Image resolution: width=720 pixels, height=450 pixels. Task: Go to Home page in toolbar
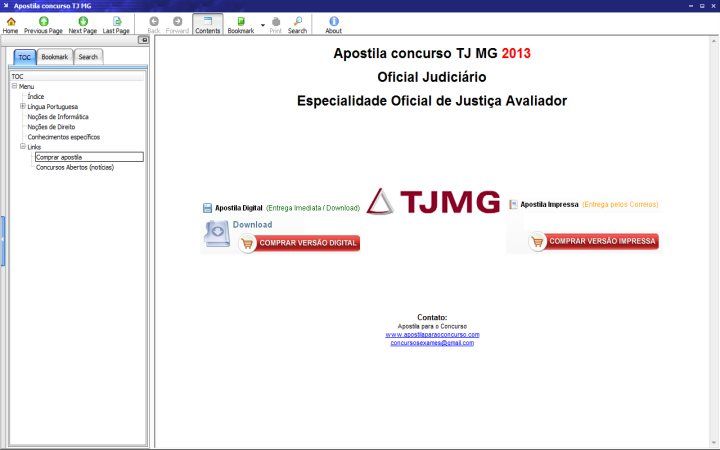11,25
